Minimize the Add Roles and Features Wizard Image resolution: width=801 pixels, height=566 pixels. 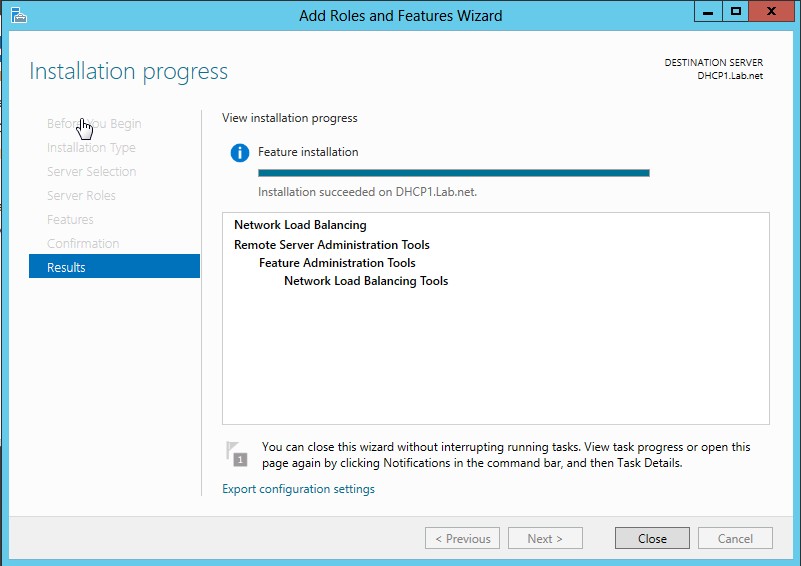(x=710, y=12)
